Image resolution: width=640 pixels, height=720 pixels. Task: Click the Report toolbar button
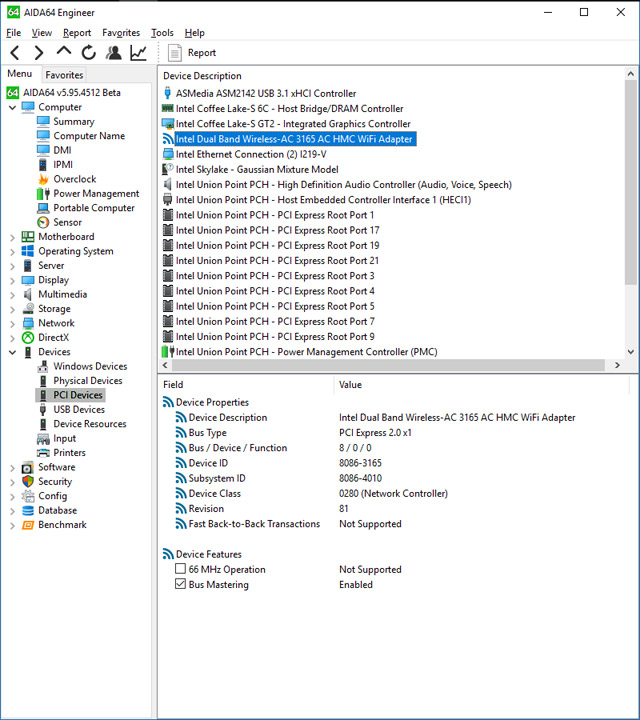click(x=192, y=53)
